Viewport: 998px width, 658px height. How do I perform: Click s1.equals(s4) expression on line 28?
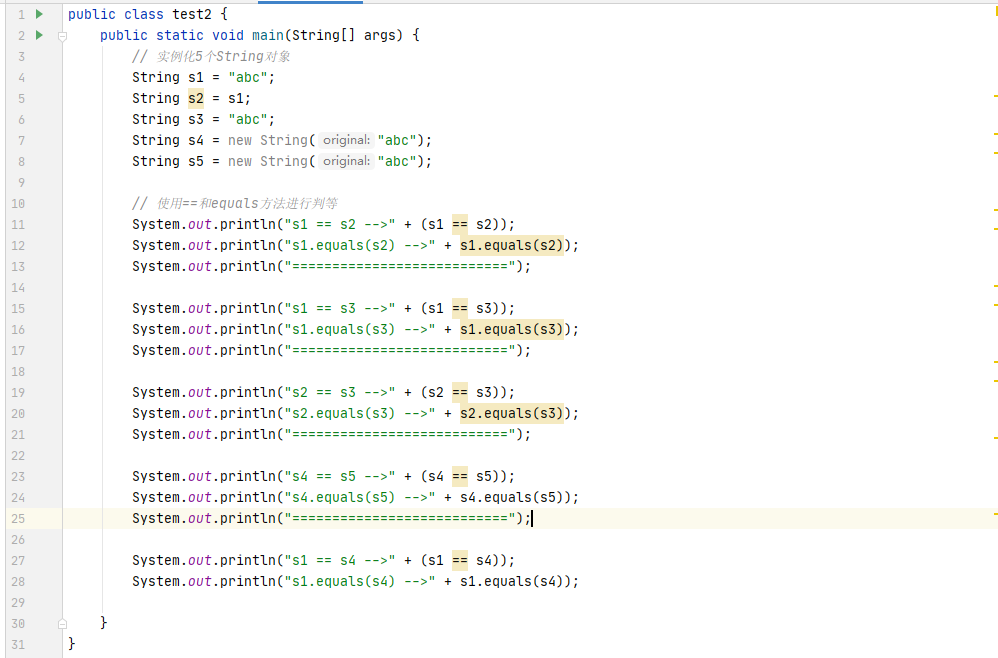tap(512, 581)
